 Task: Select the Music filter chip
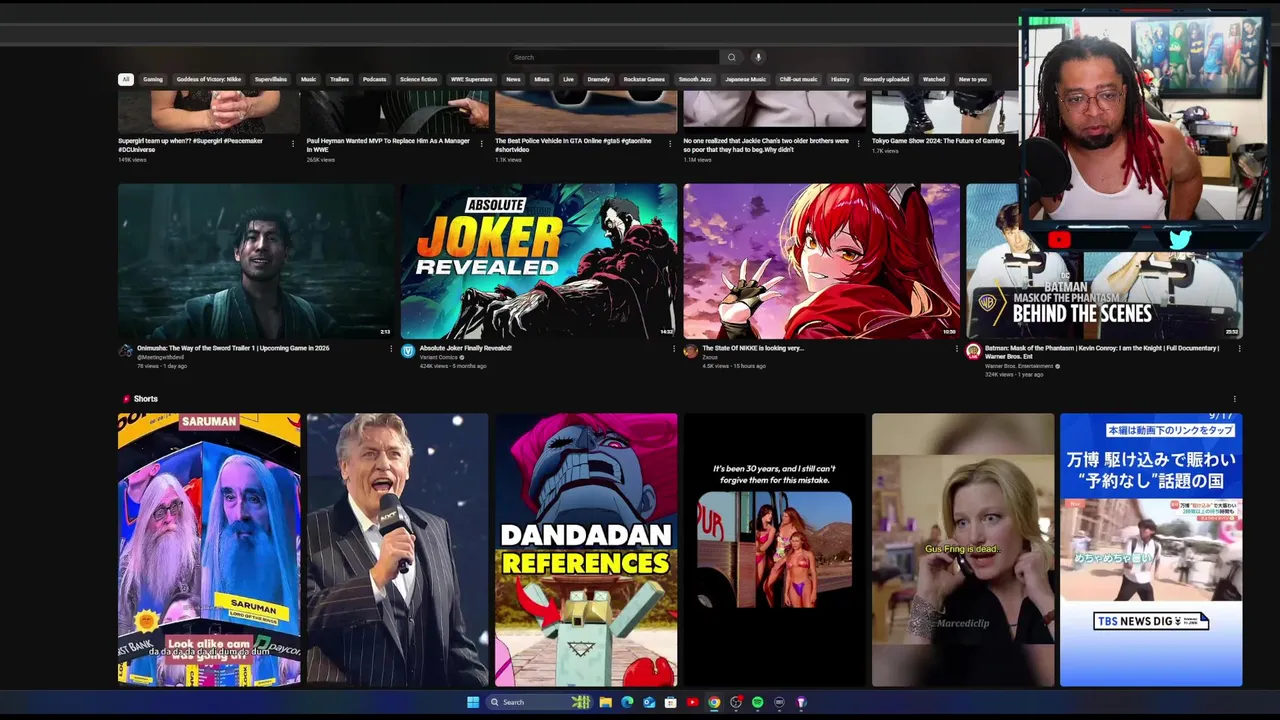tap(309, 79)
